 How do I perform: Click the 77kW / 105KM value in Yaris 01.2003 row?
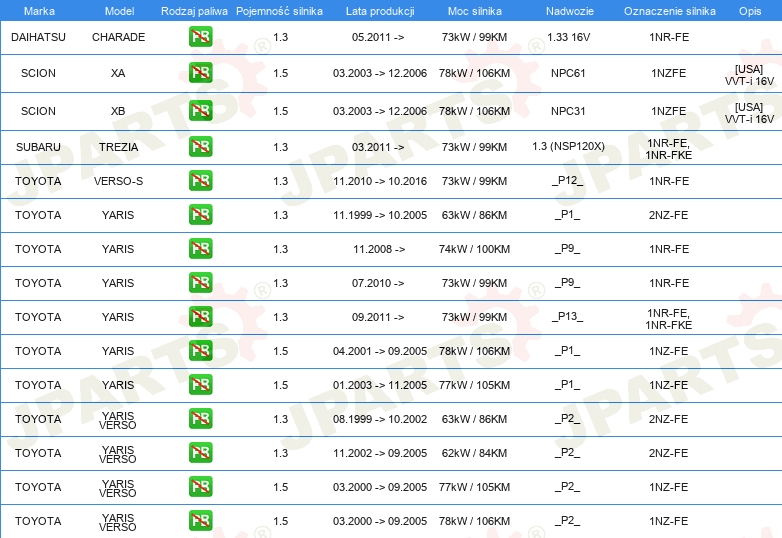[474, 385]
